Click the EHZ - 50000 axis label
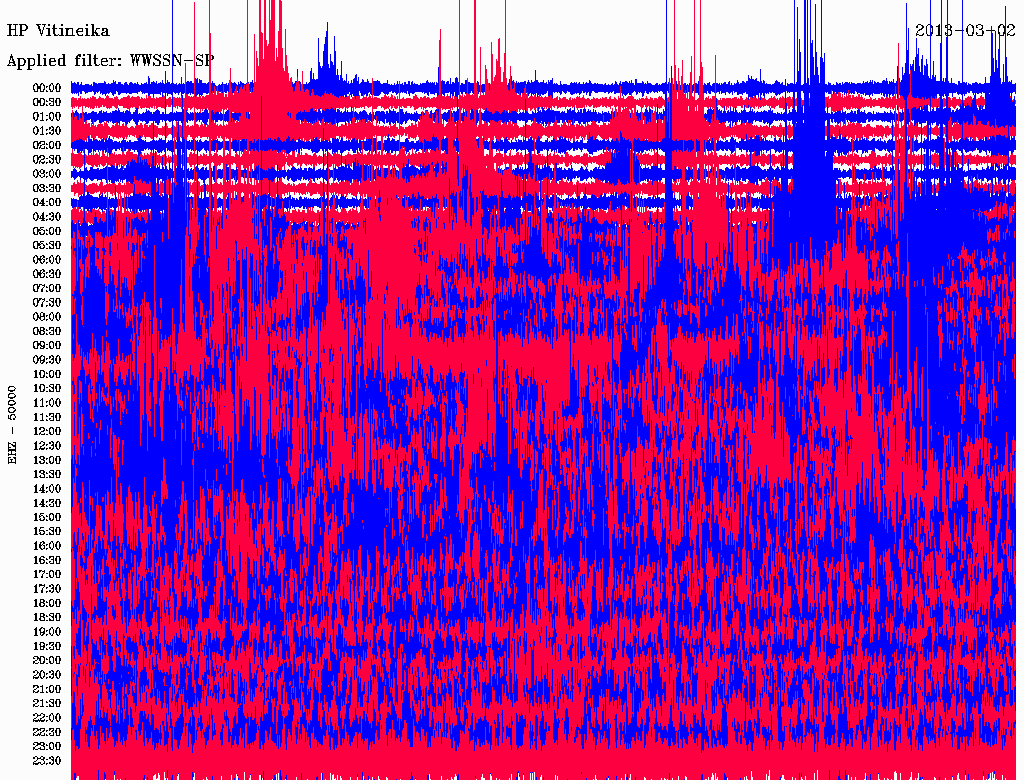 click(x=12, y=425)
